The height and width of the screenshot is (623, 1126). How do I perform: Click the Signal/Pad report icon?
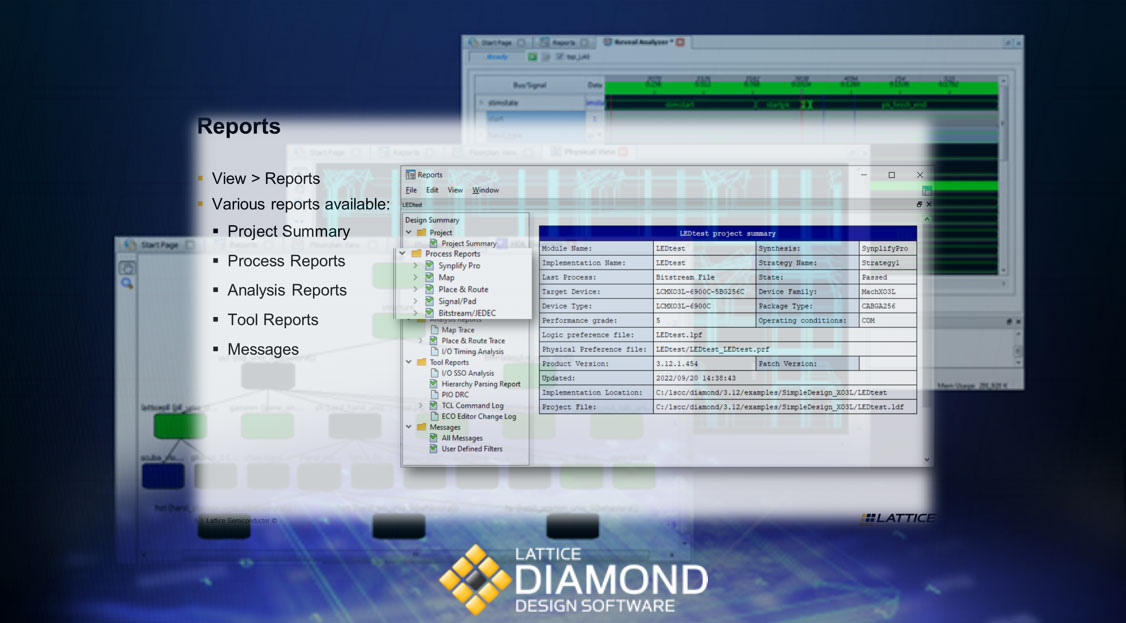[x=429, y=301]
